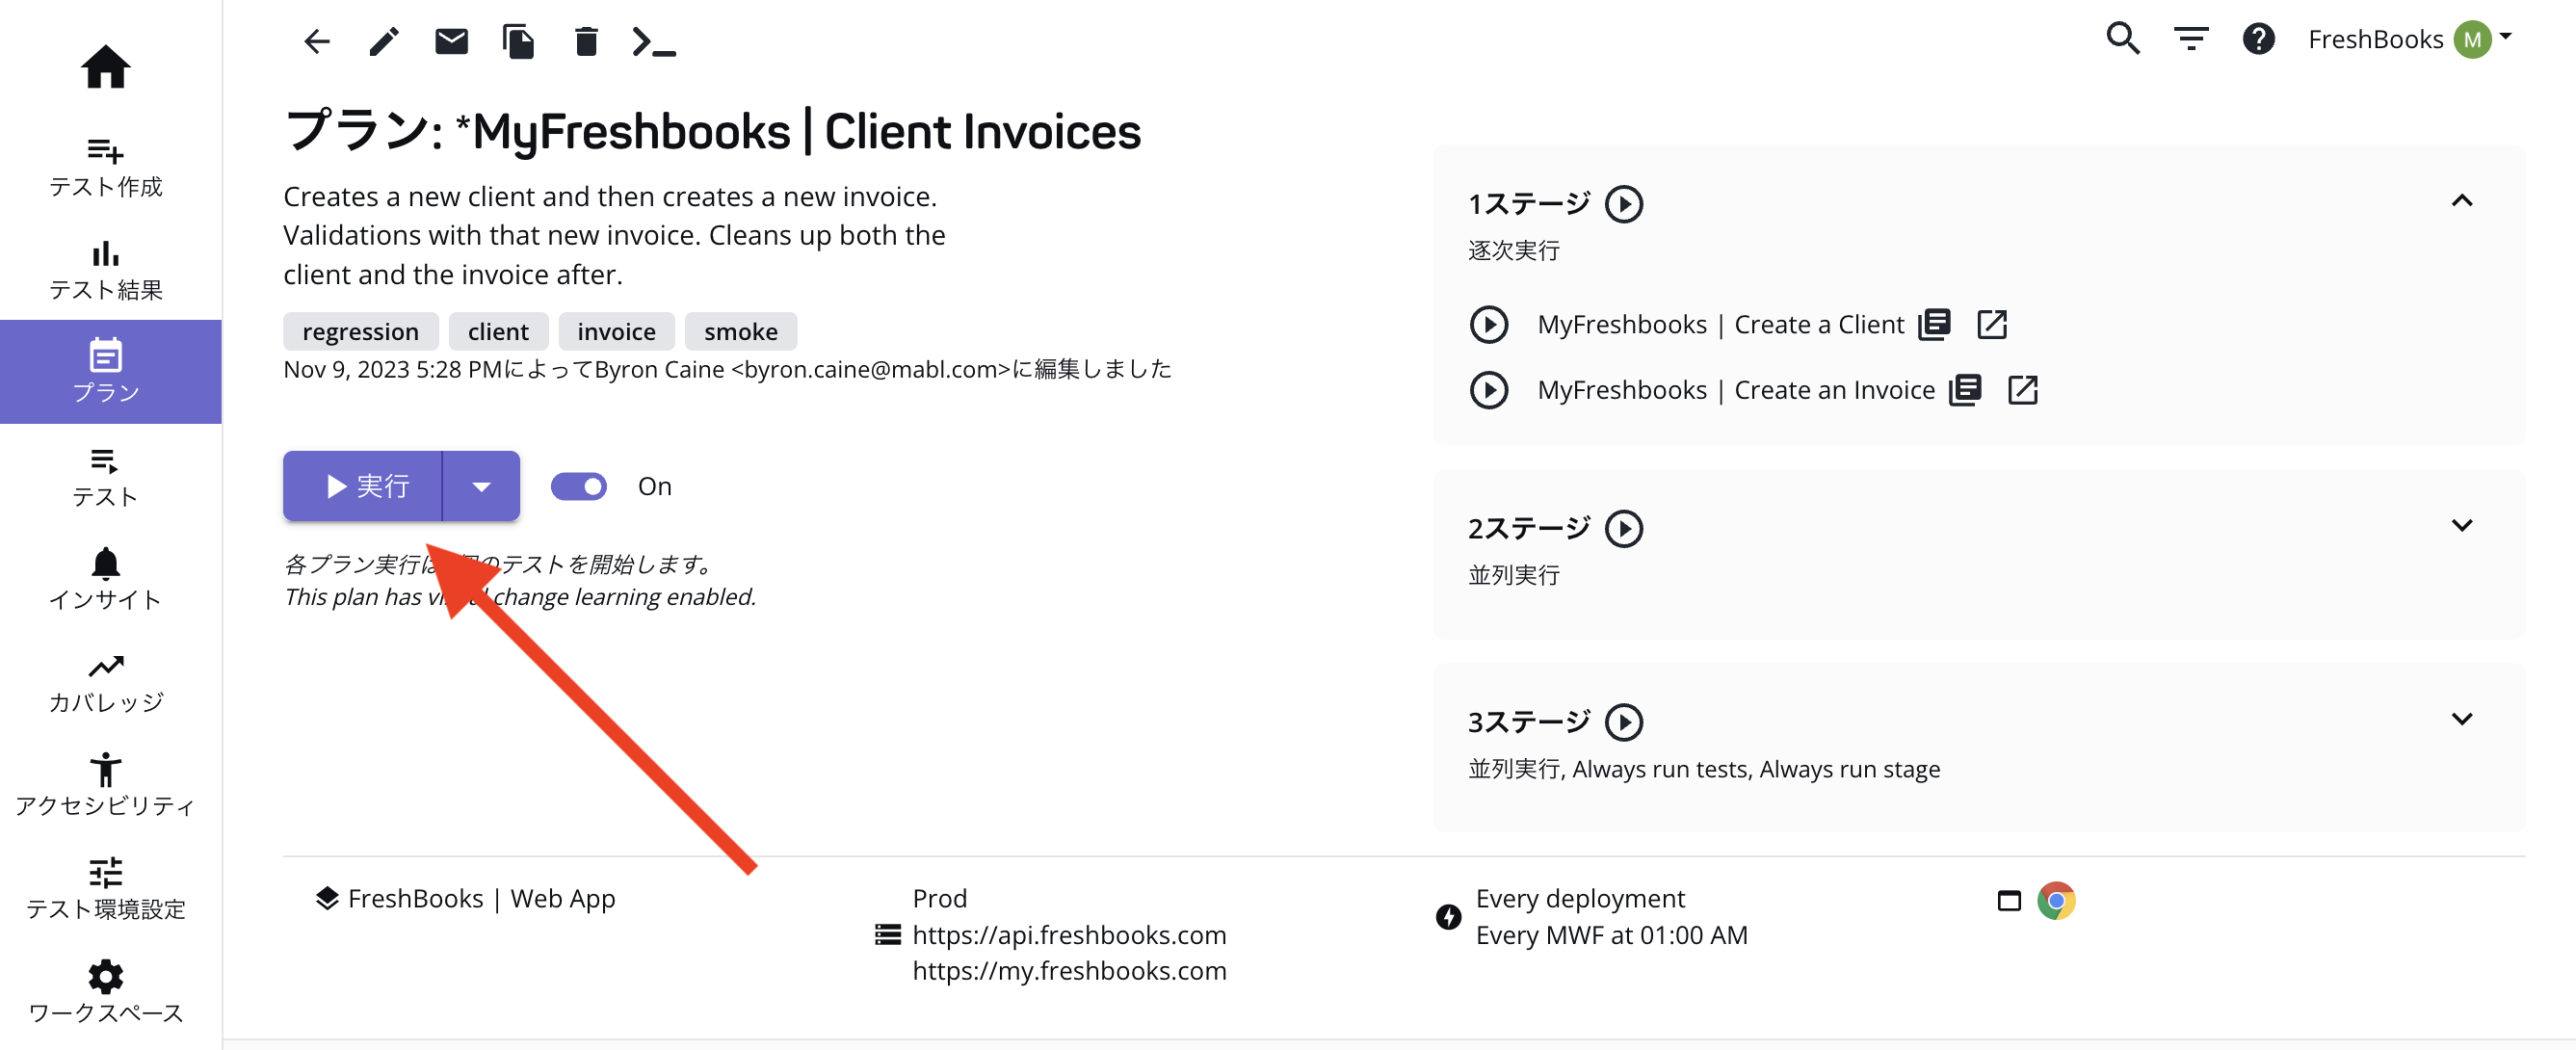Click the envelope email icon in toolbar
2576x1050 pixels.
(x=451, y=41)
